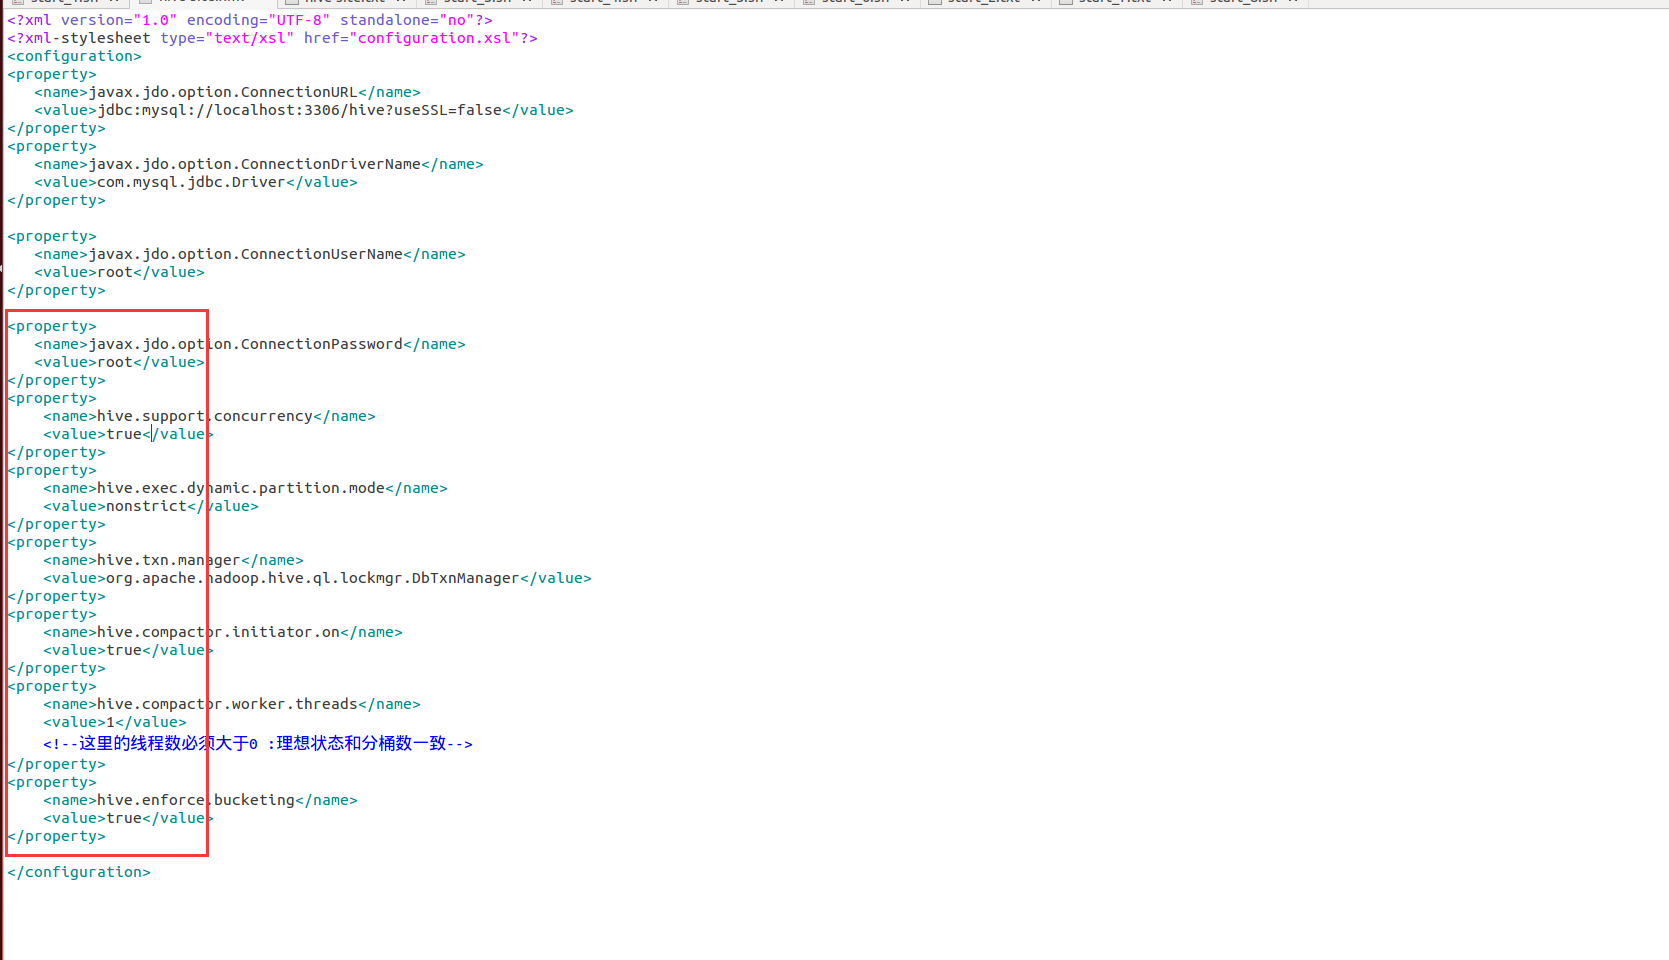Select the hive.exec.dynamic.partition.mode name line

(x=245, y=488)
